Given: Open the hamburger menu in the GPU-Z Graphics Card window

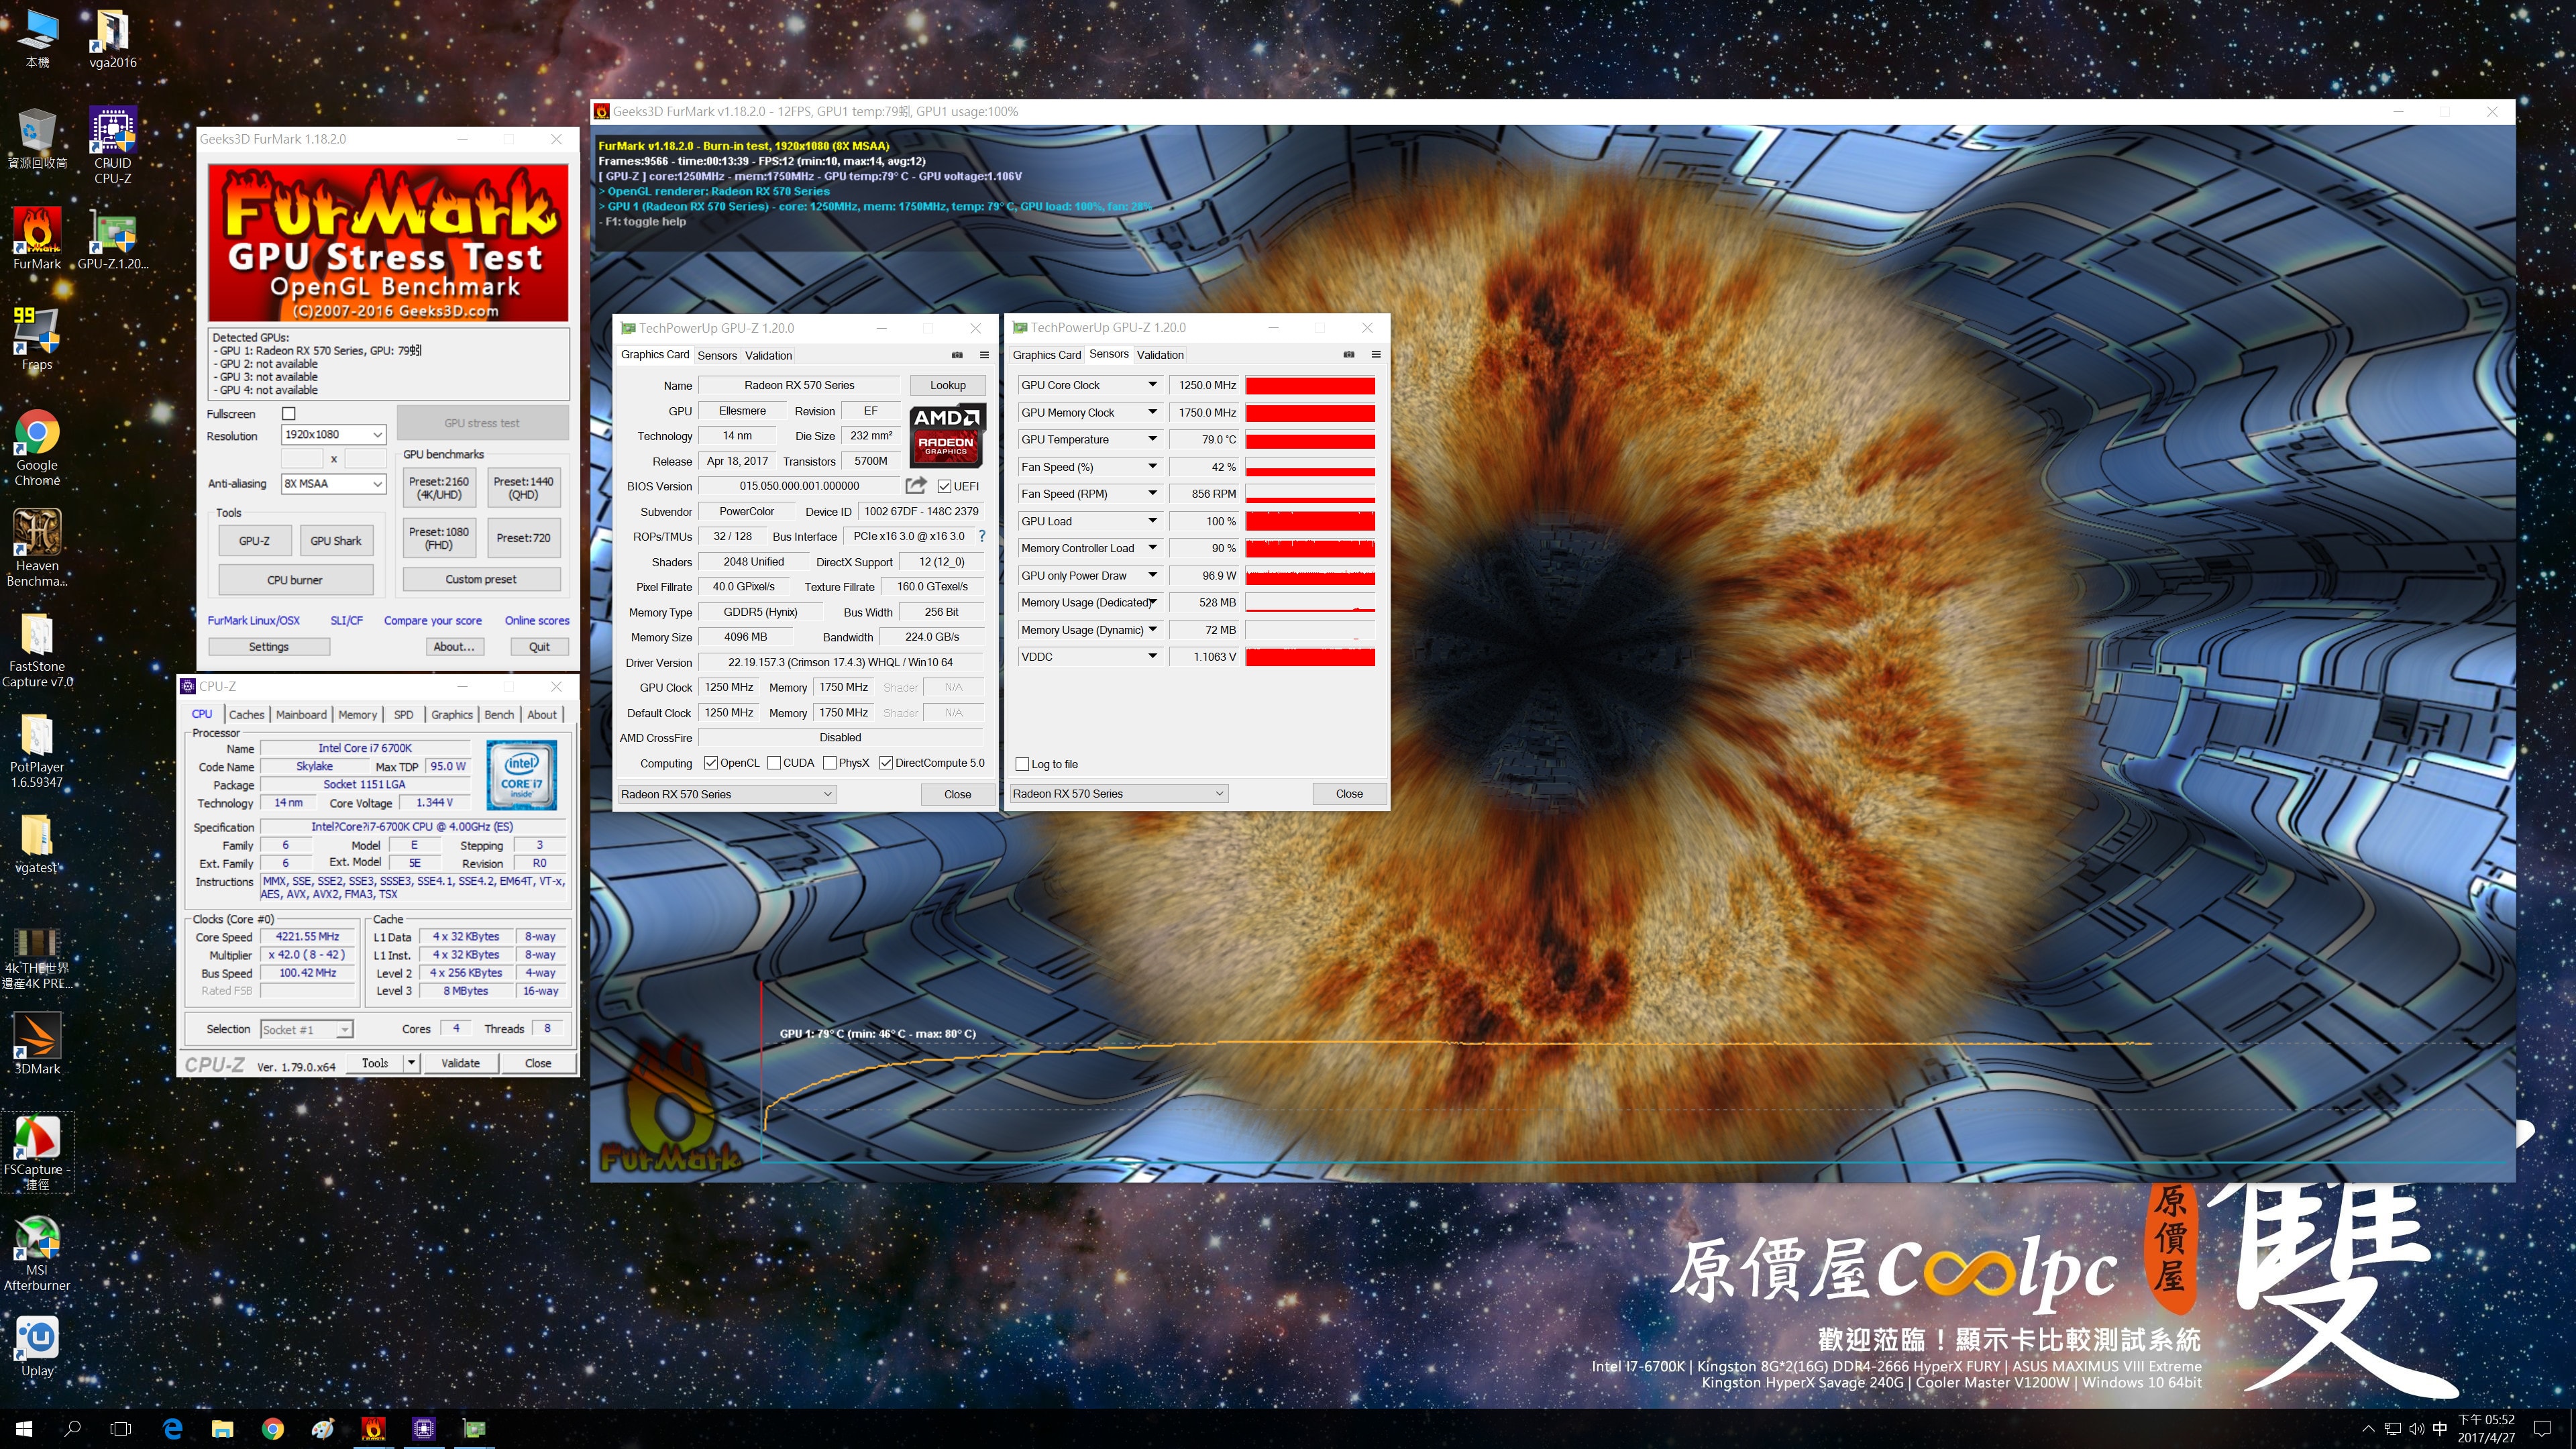Looking at the screenshot, I should click(x=984, y=355).
